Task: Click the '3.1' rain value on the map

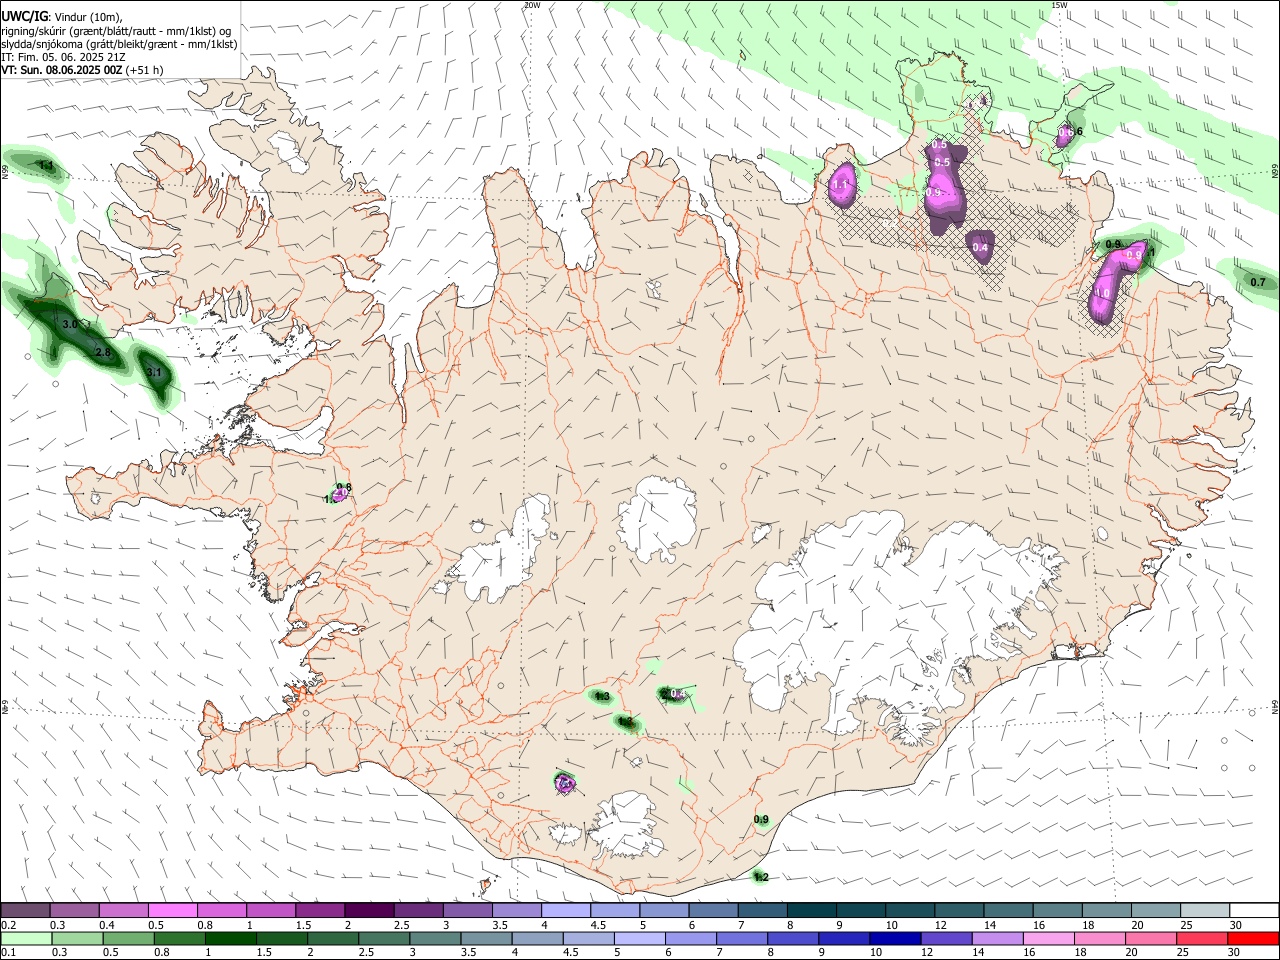Action: [154, 373]
